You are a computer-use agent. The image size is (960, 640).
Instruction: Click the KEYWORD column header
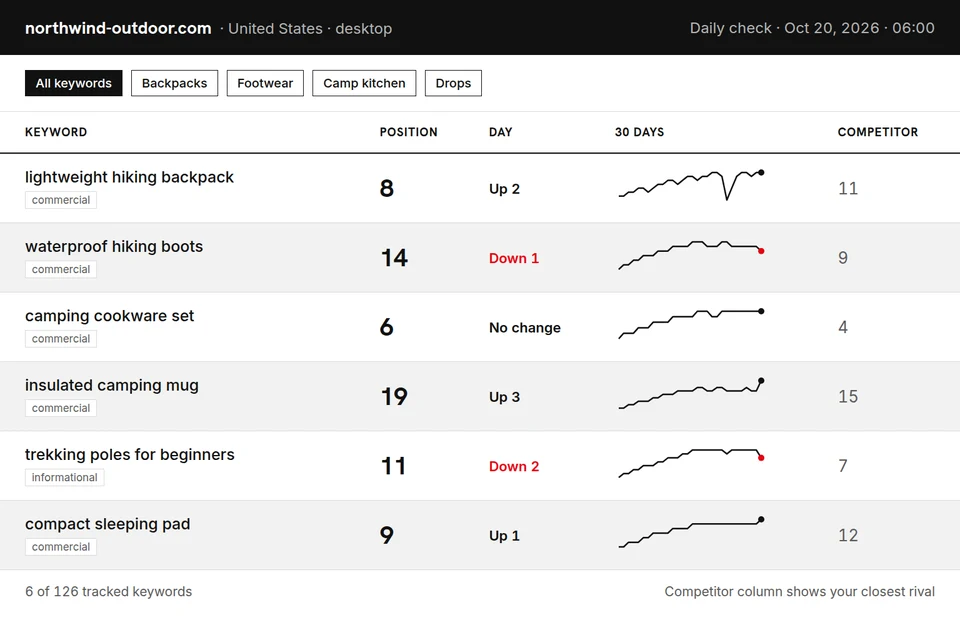[56, 132]
